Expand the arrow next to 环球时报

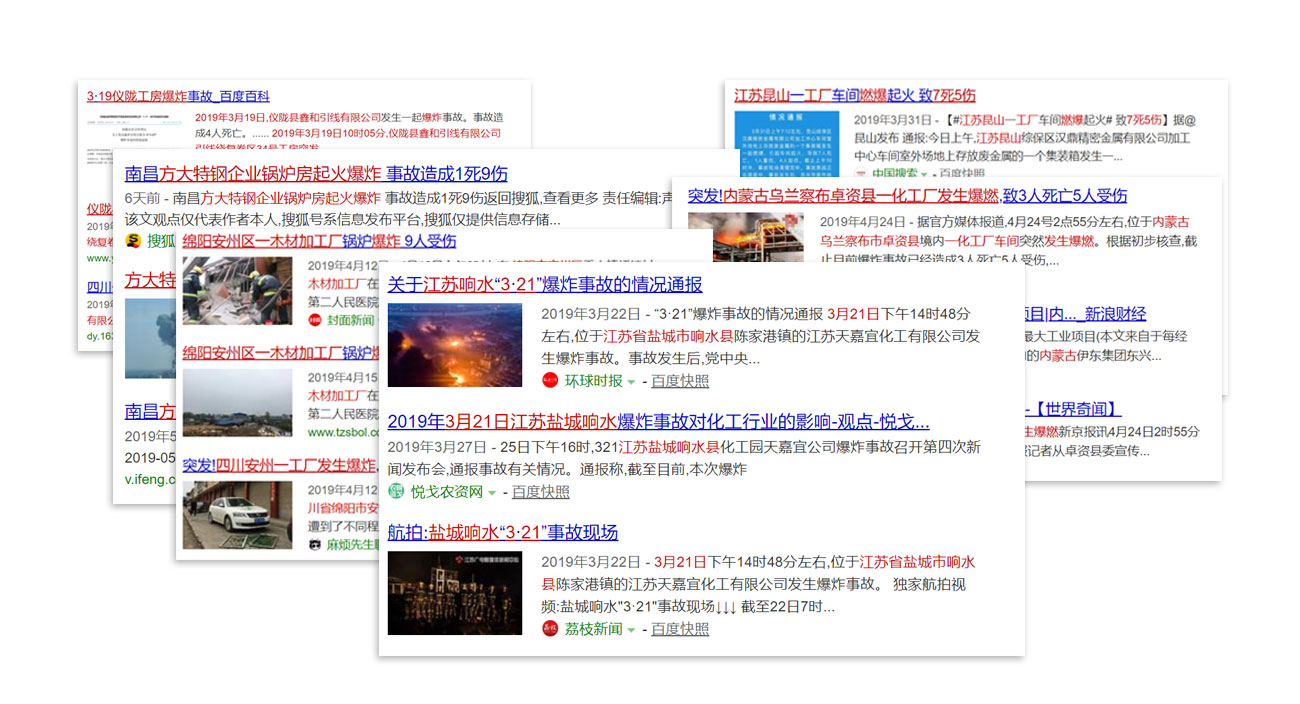coord(632,382)
